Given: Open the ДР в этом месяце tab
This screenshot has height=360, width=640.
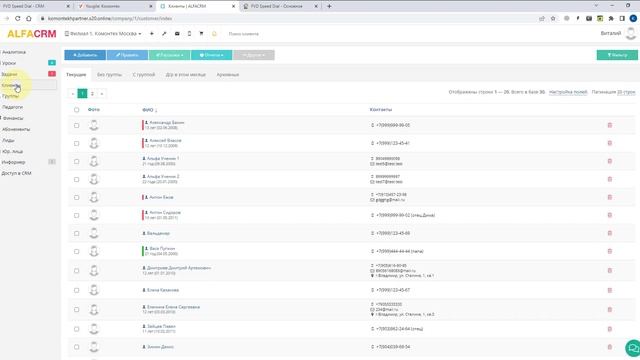Looking at the screenshot, I should point(186,75).
